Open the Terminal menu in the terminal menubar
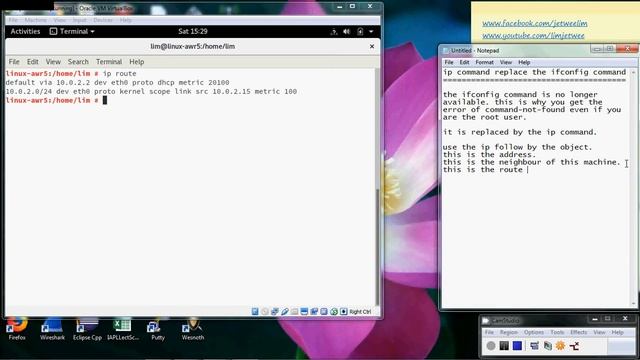The width and height of the screenshot is (640, 360). click(x=109, y=62)
